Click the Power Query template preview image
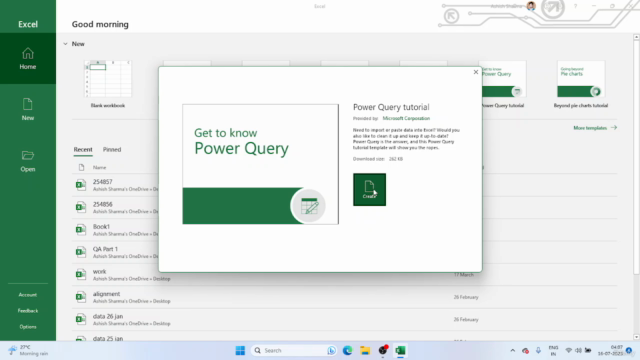The width and height of the screenshot is (640, 360). click(260, 164)
